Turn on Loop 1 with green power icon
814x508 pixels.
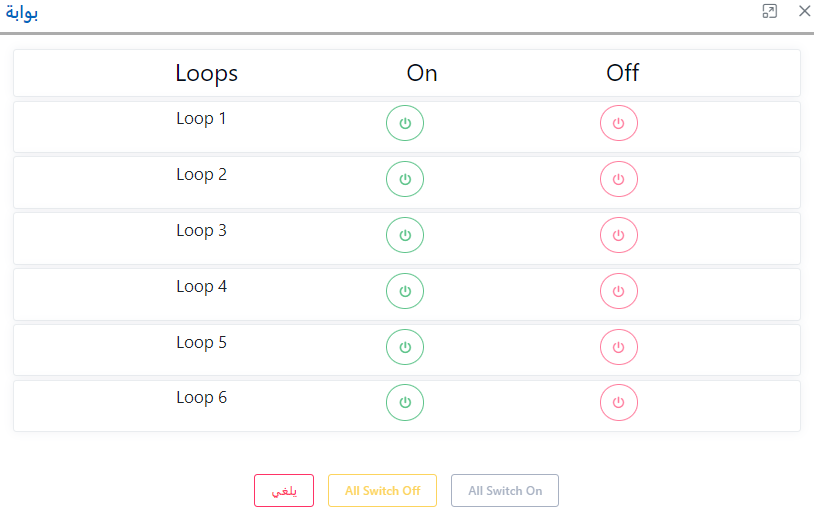click(405, 124)
